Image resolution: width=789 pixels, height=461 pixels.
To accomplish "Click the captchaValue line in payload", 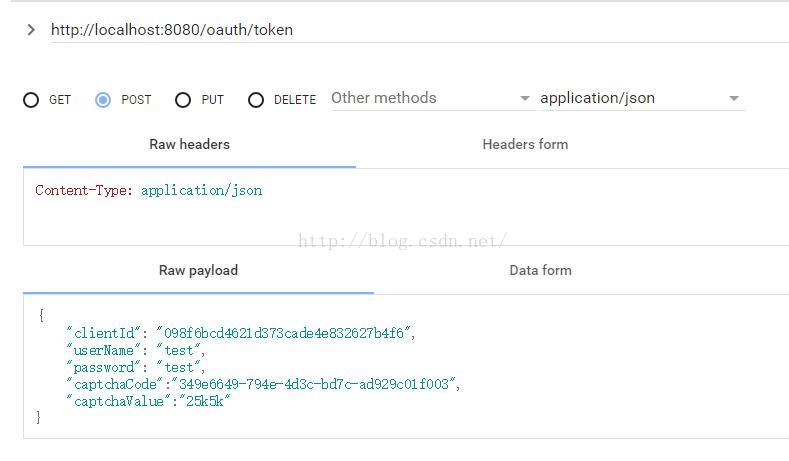I will 148,401.
